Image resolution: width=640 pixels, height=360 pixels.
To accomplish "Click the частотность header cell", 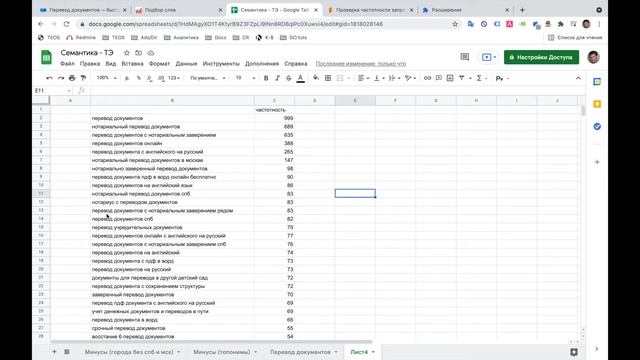I will coord(274,110).
